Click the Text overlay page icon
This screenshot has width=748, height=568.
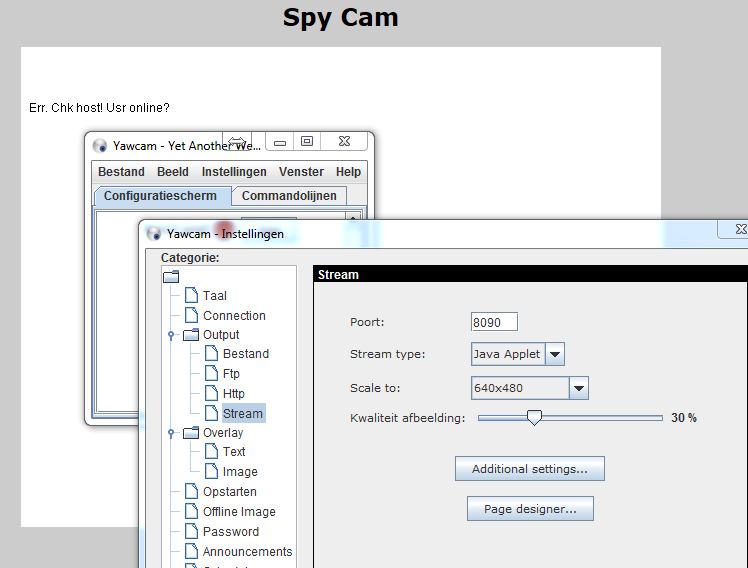coord(211,452)
